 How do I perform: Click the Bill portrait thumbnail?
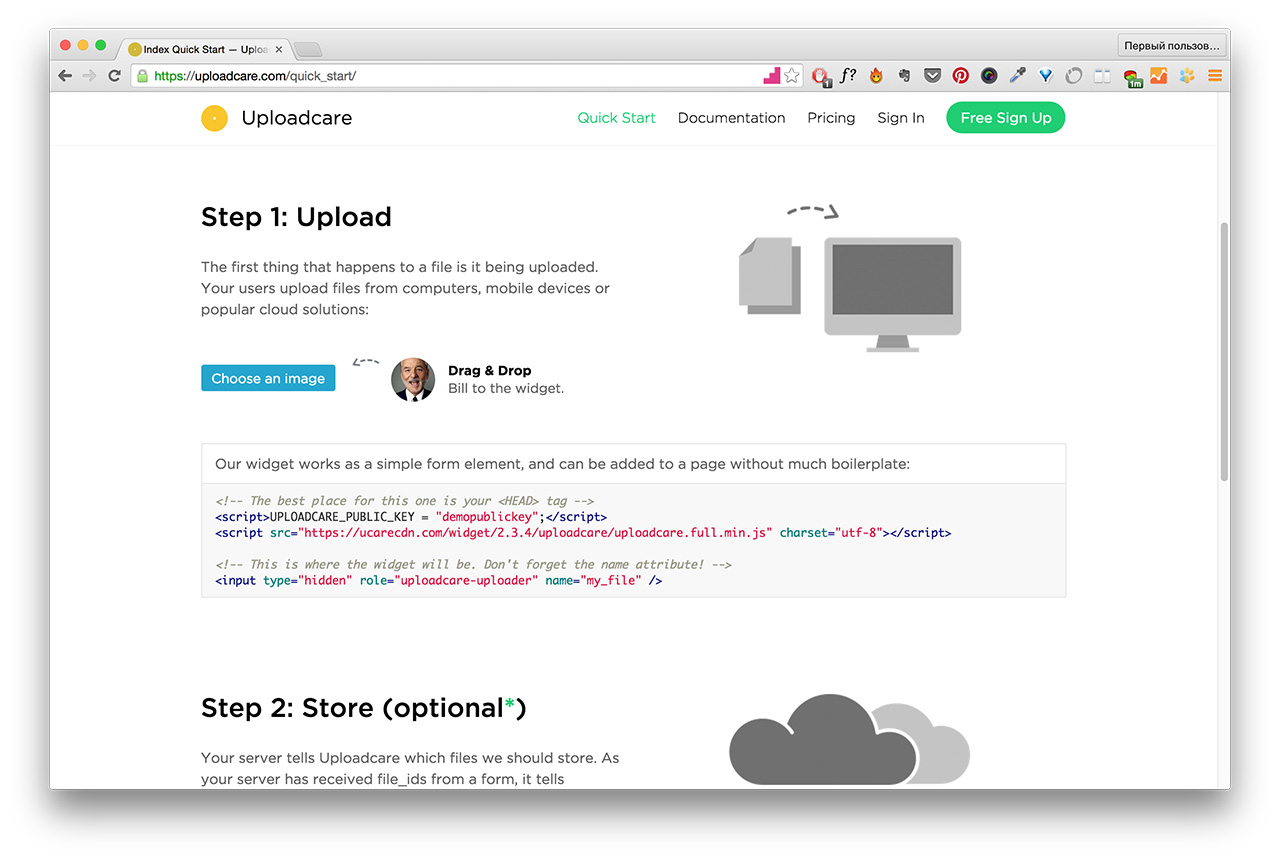pos(413,379)
